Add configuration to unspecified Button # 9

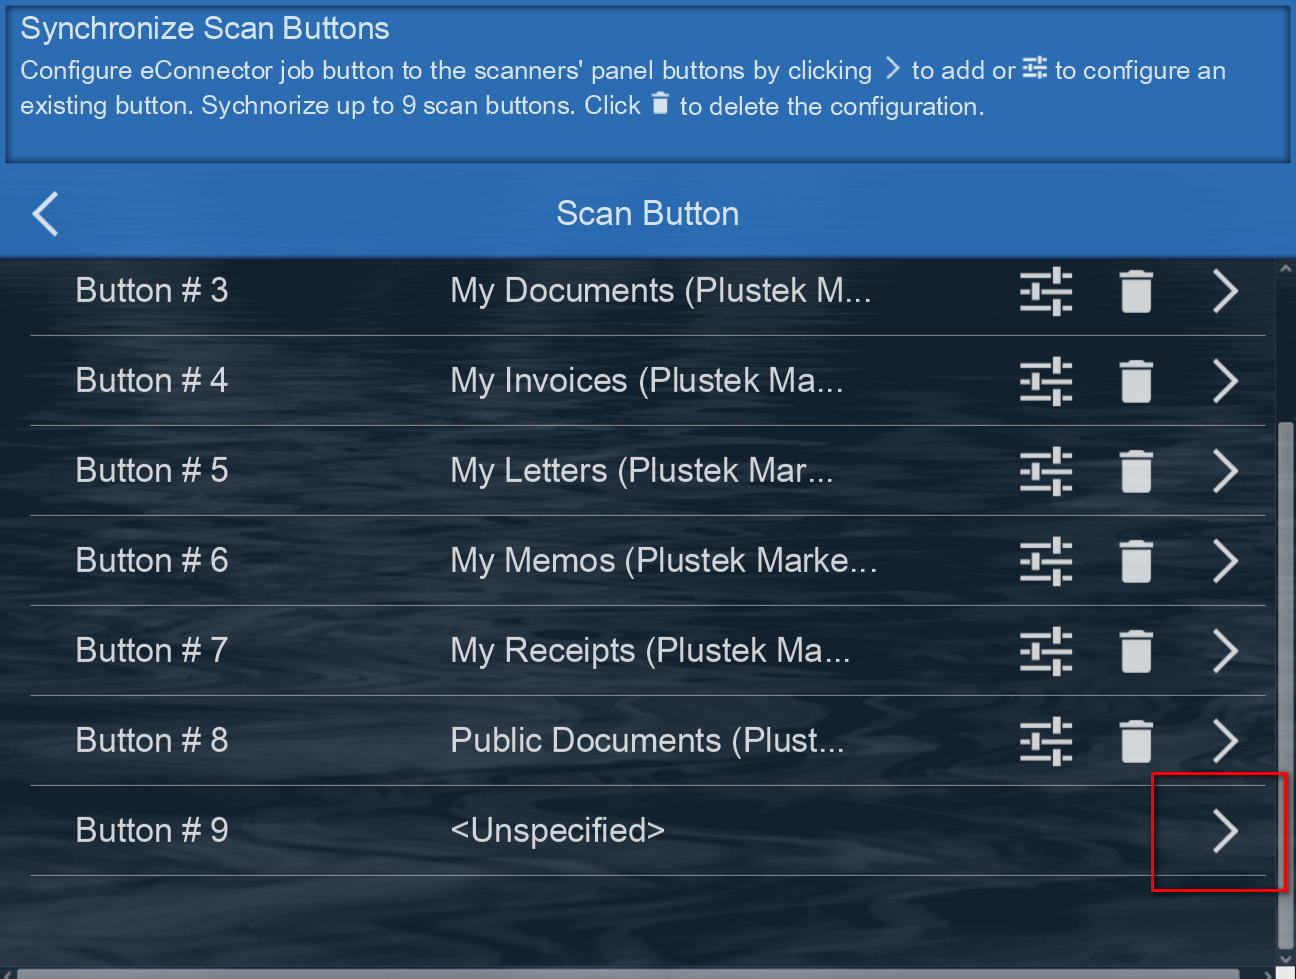click(x=1225, y=831)
